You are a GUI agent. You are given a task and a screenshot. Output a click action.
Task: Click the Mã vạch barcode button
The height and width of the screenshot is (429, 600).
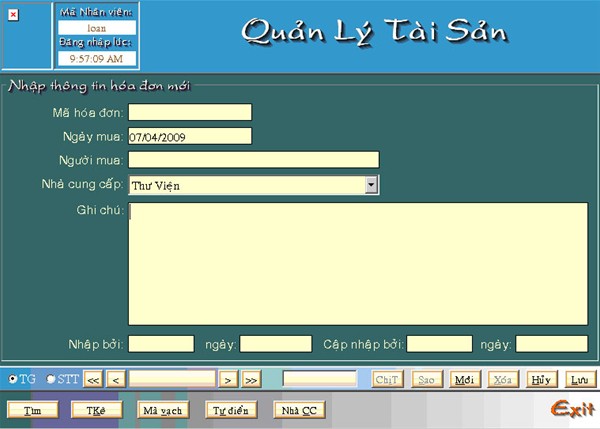click(x=162, y=409)
